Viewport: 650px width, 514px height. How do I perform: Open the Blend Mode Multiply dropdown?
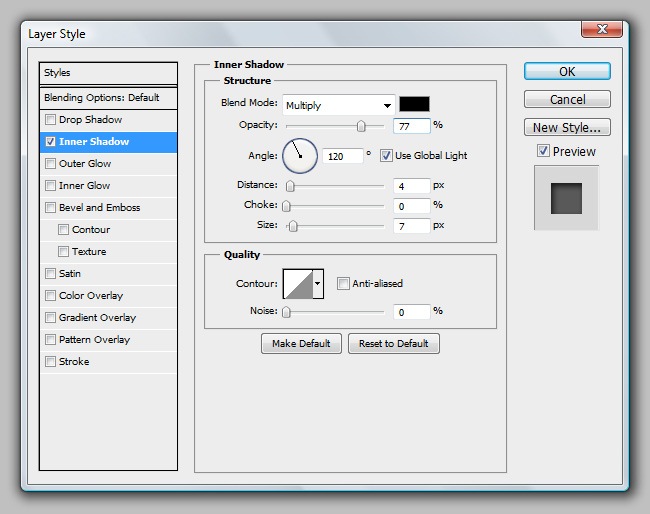(338, 105)
